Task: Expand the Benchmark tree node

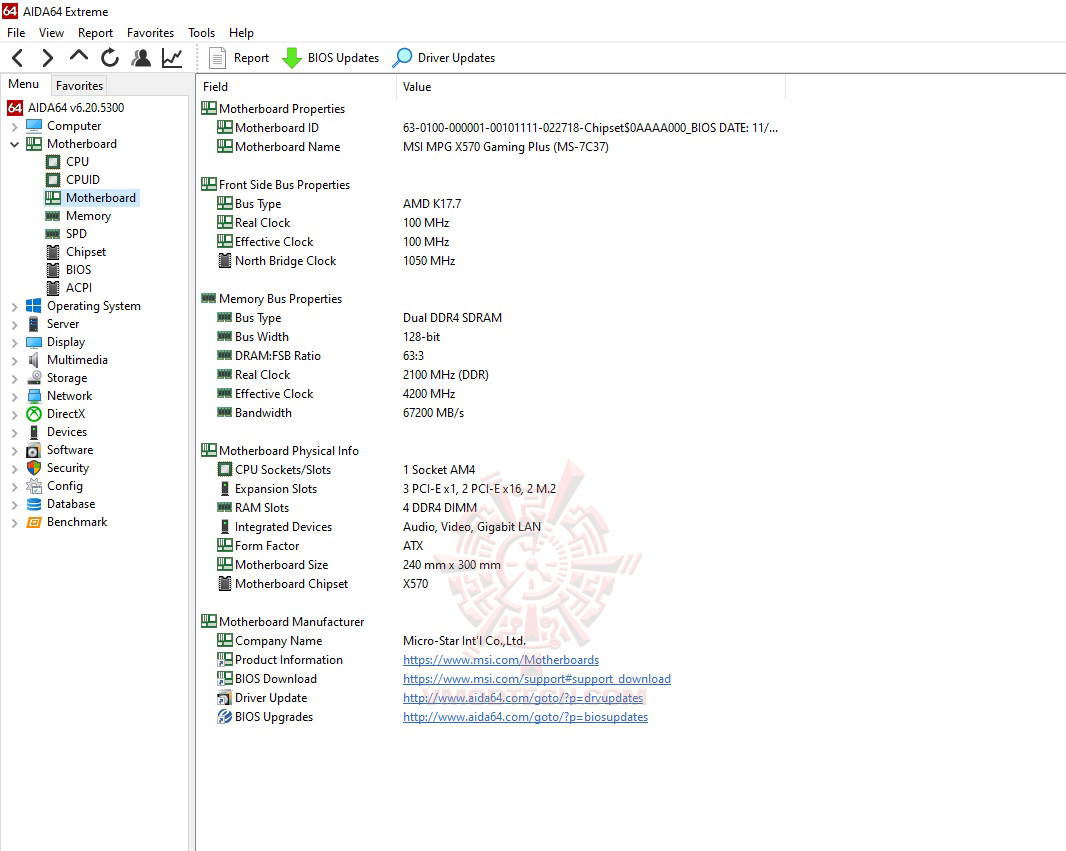Action: pos(14,523)
